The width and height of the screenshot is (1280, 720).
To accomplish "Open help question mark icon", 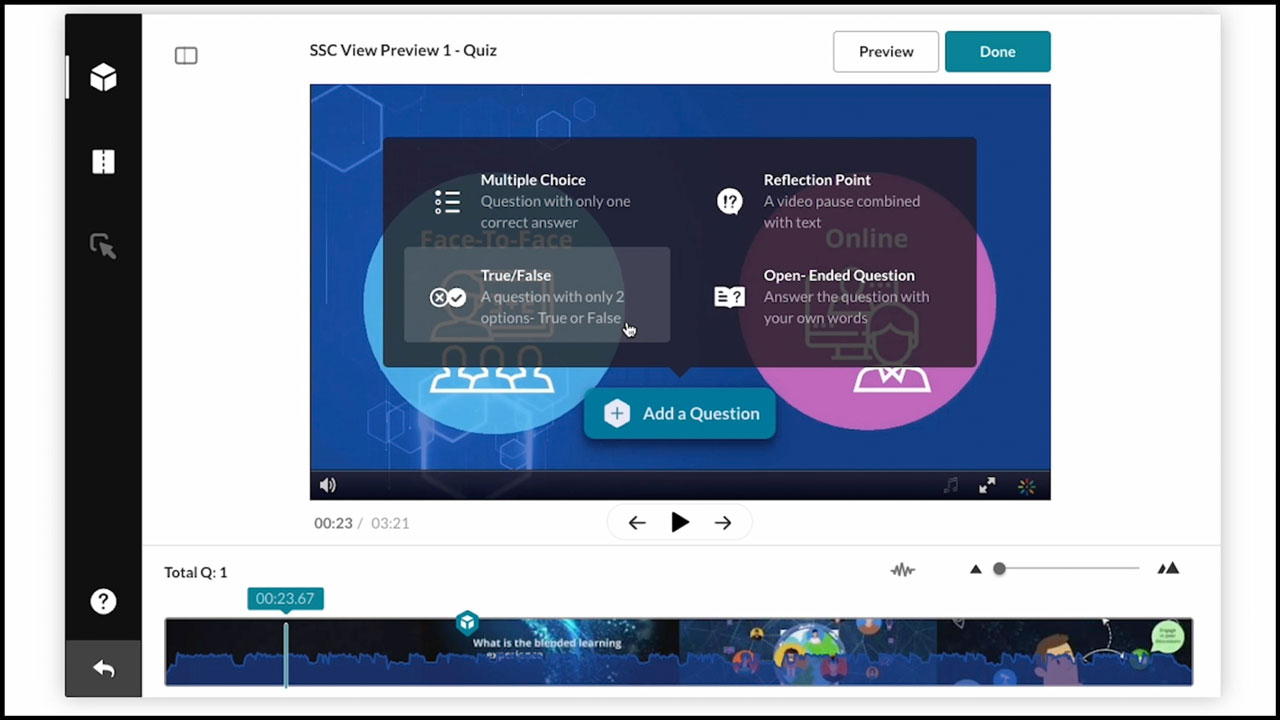I will (x=103, y=601).
